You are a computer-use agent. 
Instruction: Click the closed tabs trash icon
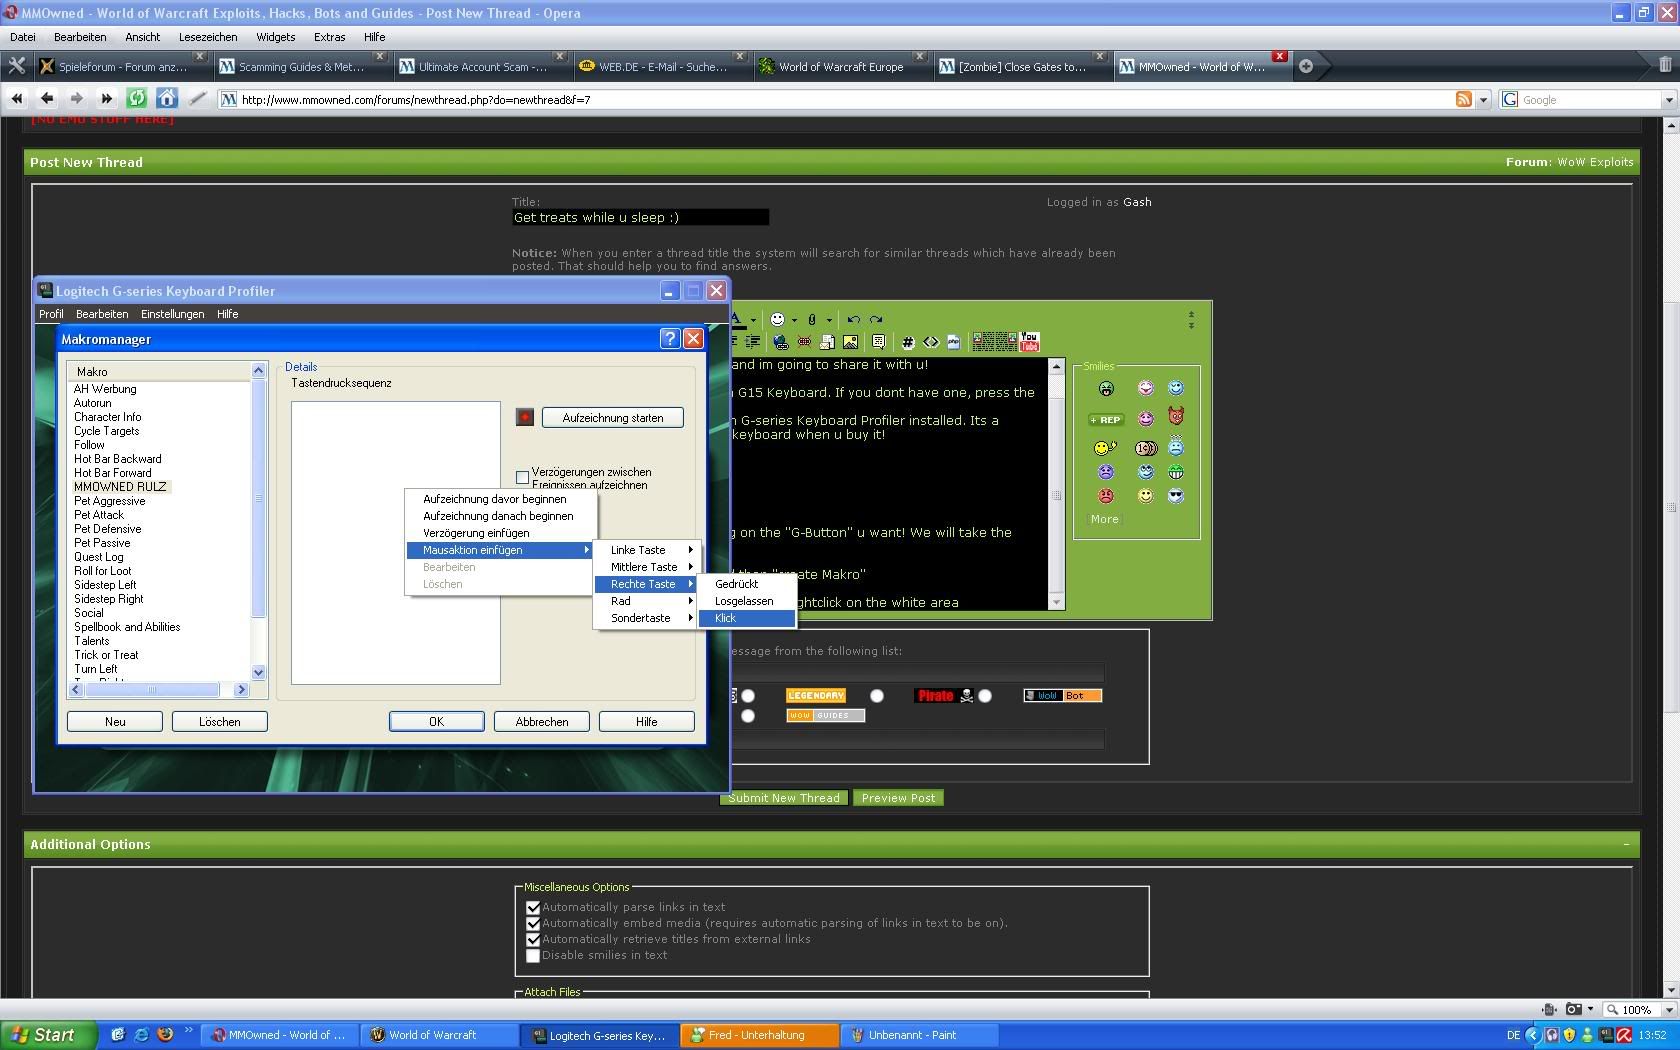[x=1665, y=65]
